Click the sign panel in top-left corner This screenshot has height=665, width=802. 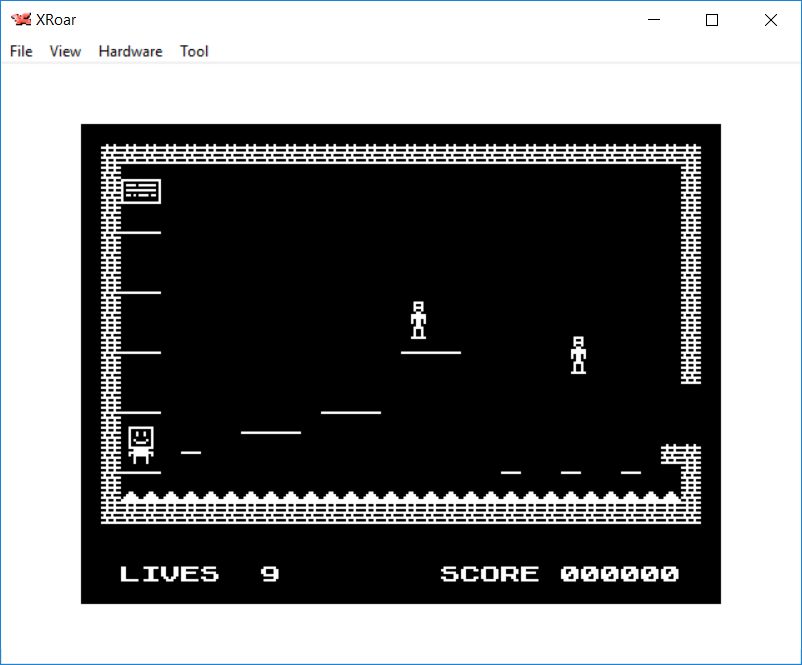(141, 191)
